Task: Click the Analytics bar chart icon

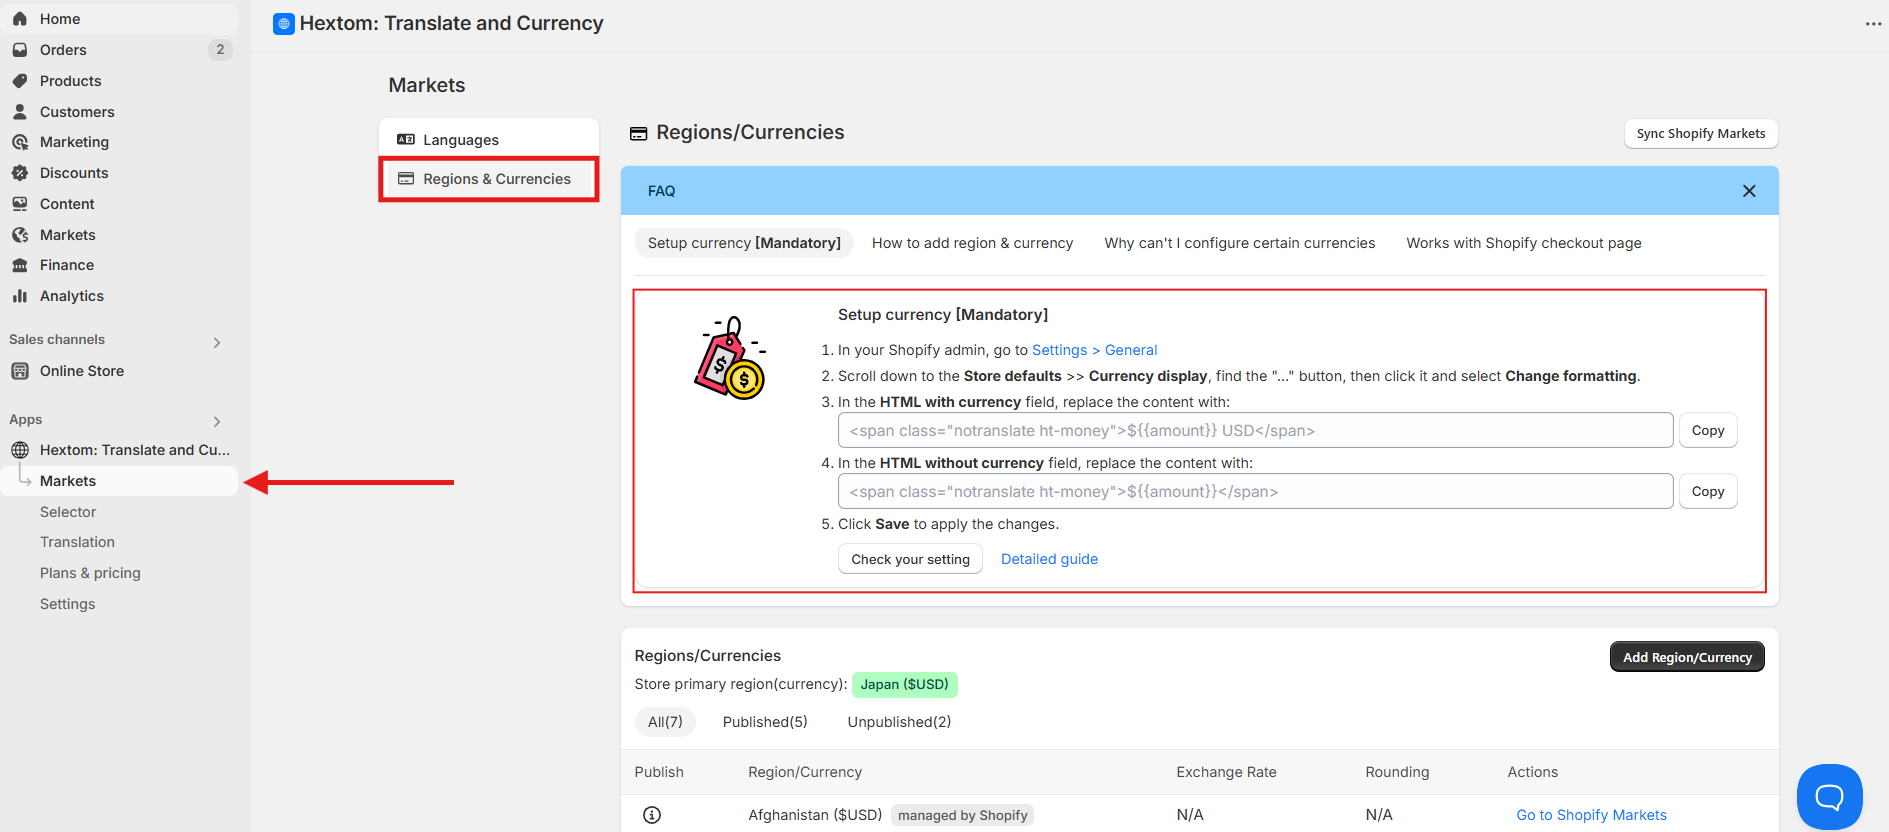Action: point(20,296)
